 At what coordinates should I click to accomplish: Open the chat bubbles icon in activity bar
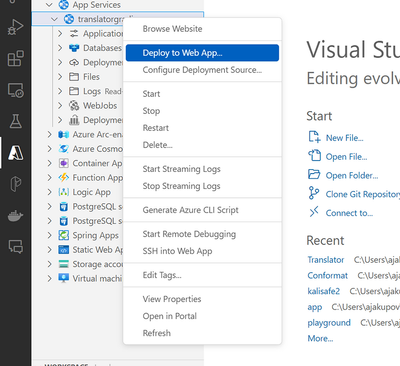(15, 247)
